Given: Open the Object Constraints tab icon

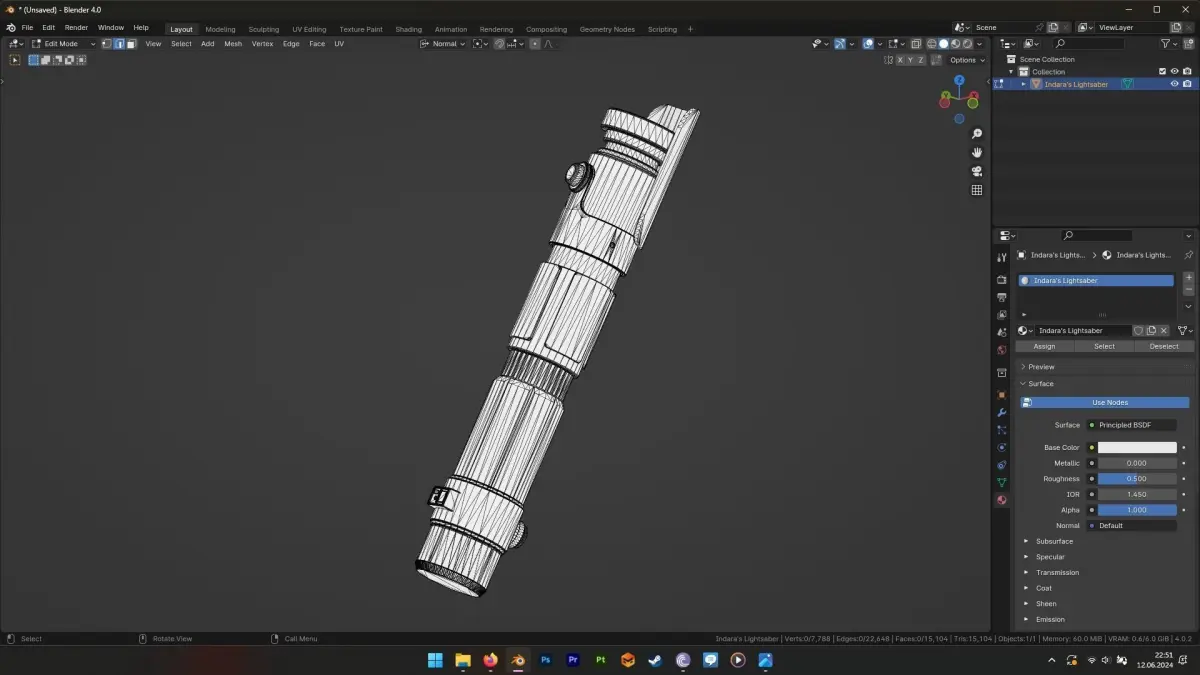Looking at the screenshot, I should 1001,465.
